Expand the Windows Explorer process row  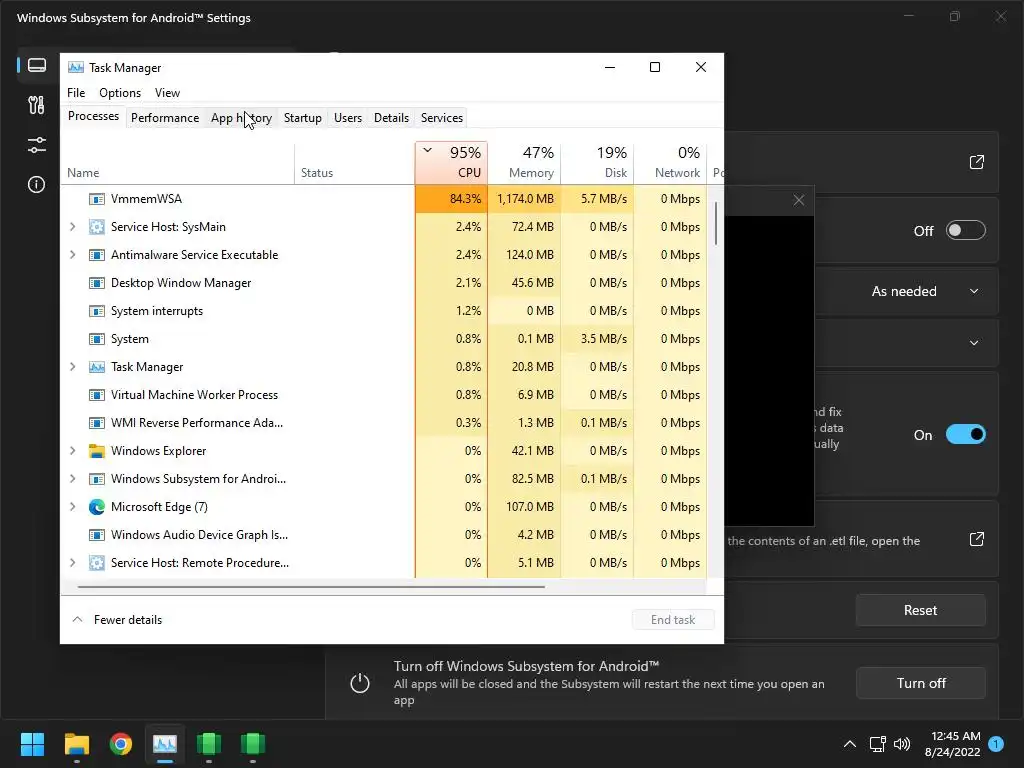click(x=72, y=451)
